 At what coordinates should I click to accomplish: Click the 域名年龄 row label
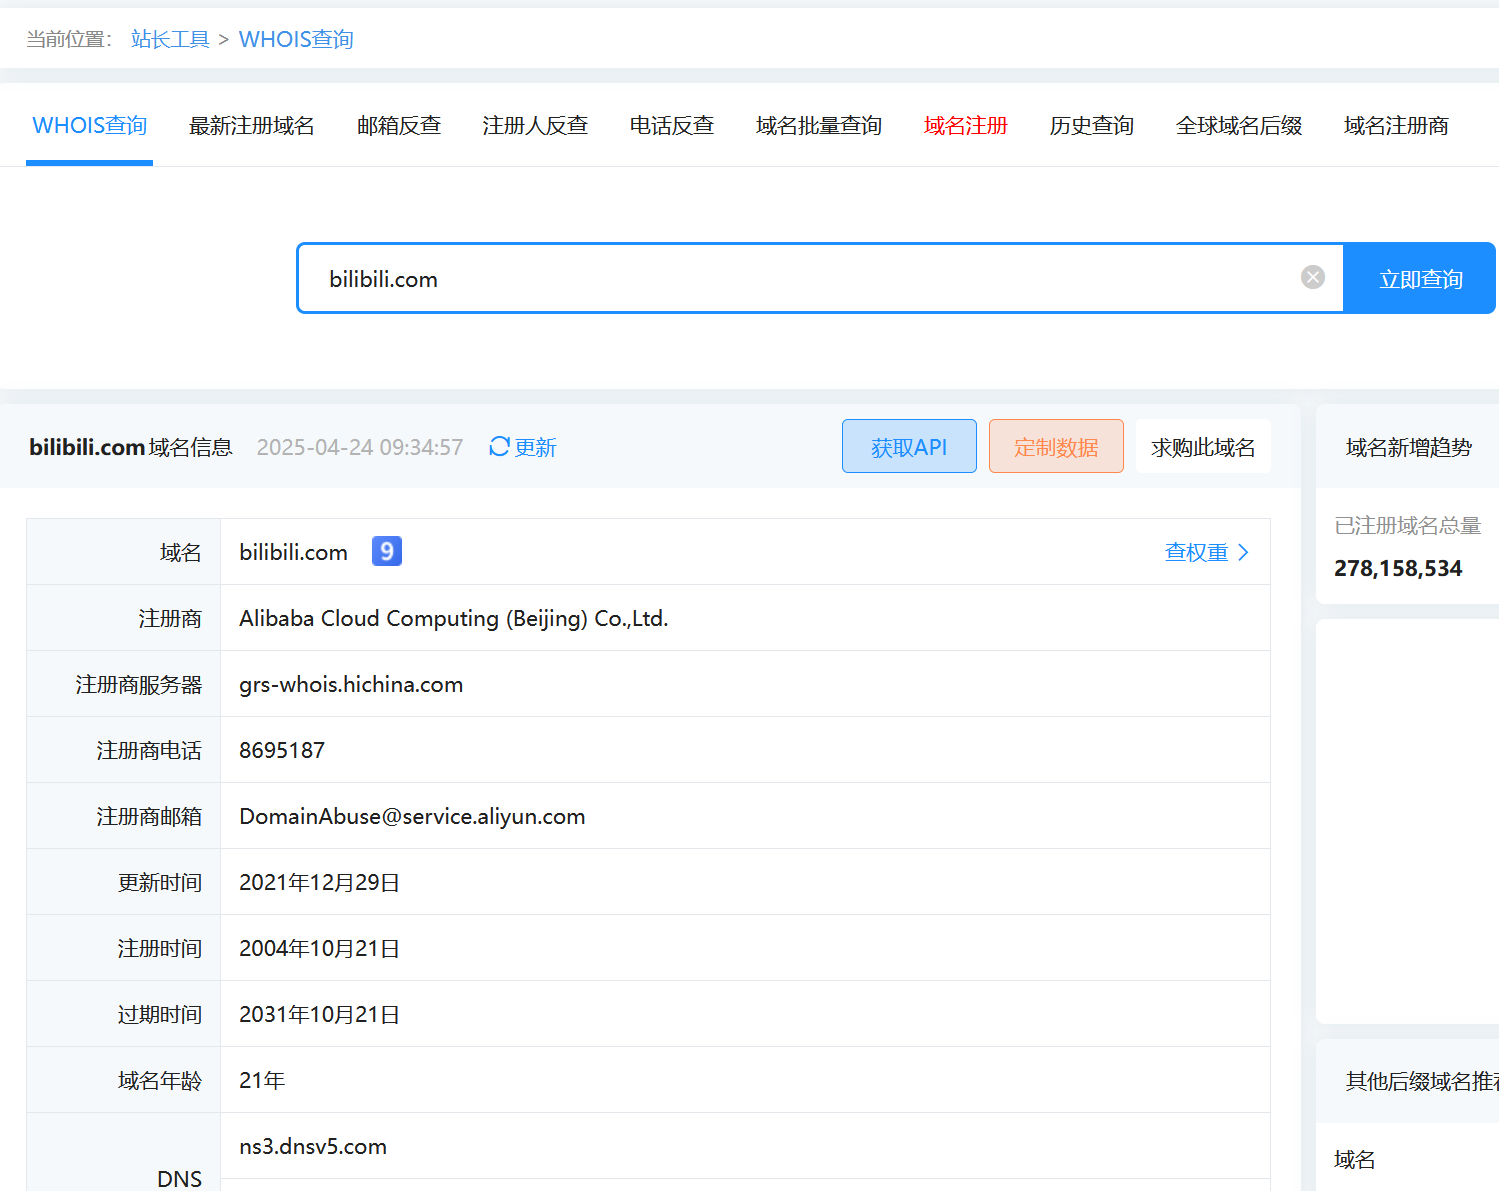[160, 1080]
